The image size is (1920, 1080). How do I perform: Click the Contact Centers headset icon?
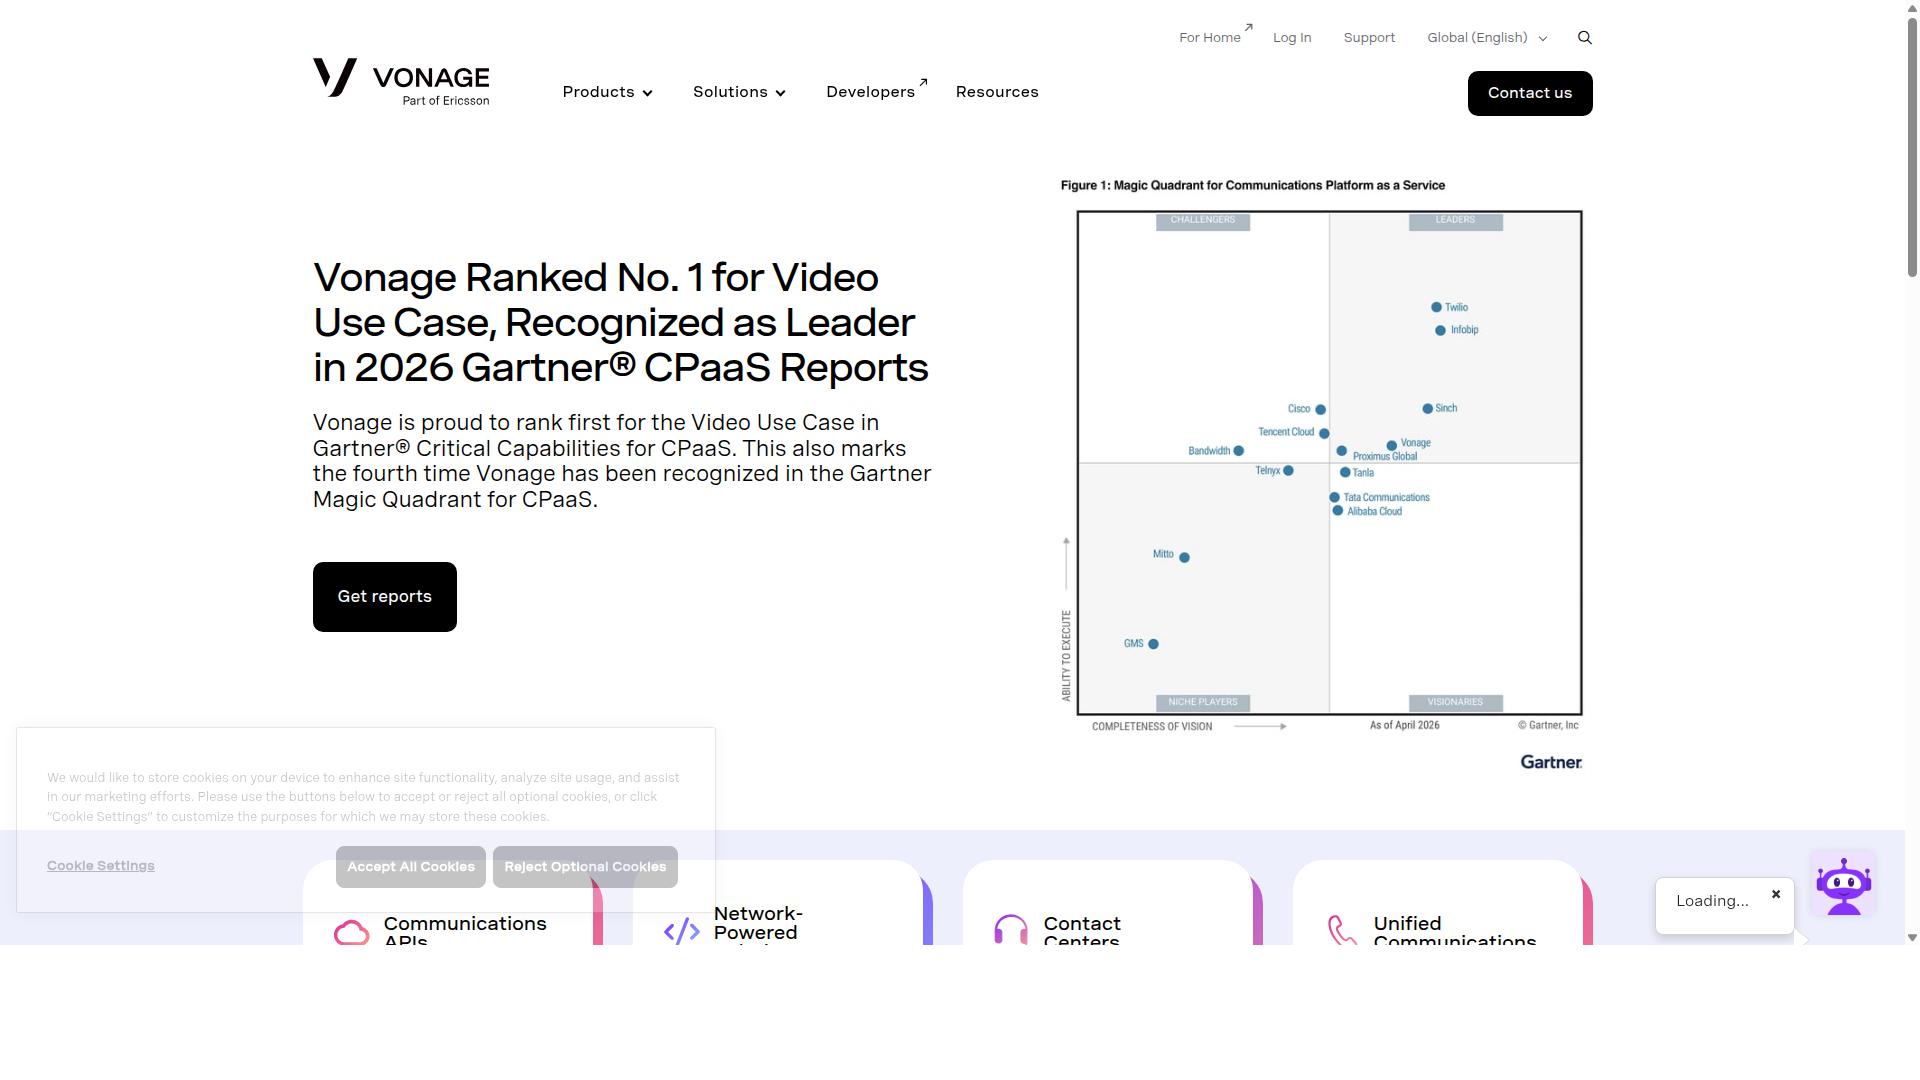pos(1011,930)
